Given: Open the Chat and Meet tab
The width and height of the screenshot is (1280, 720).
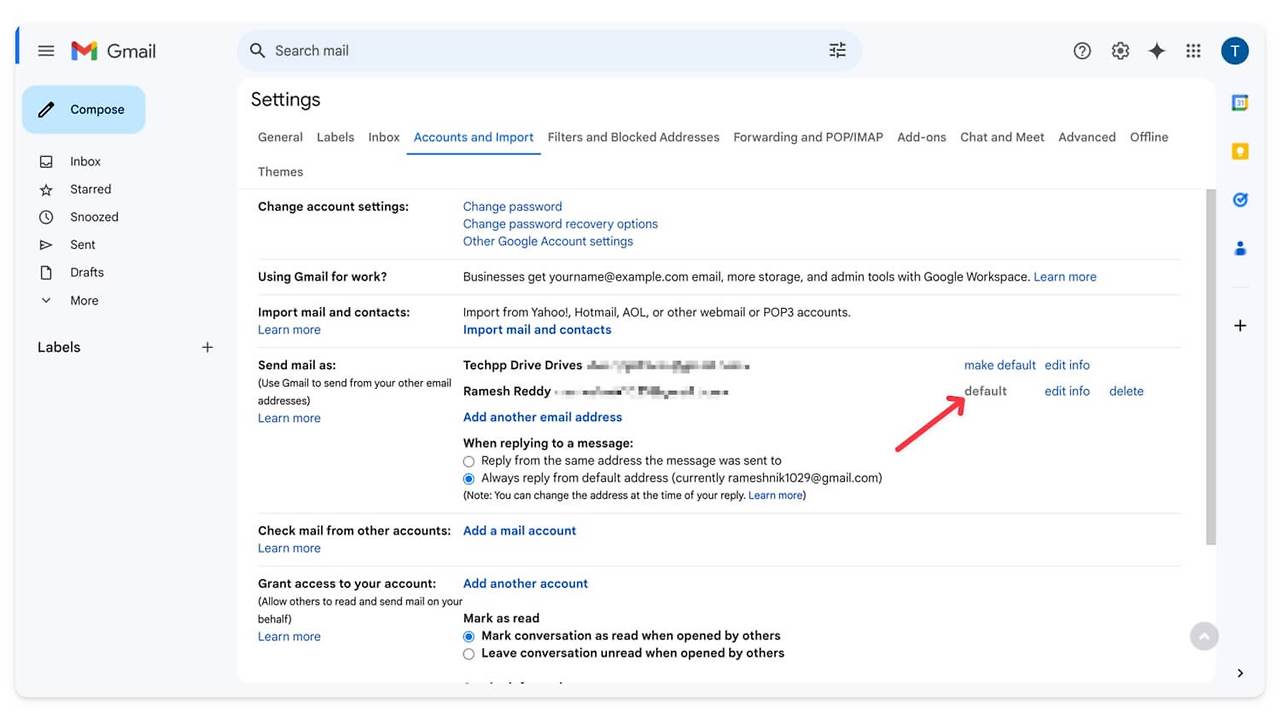Looking at the screenshot, I should (1002, 137).
